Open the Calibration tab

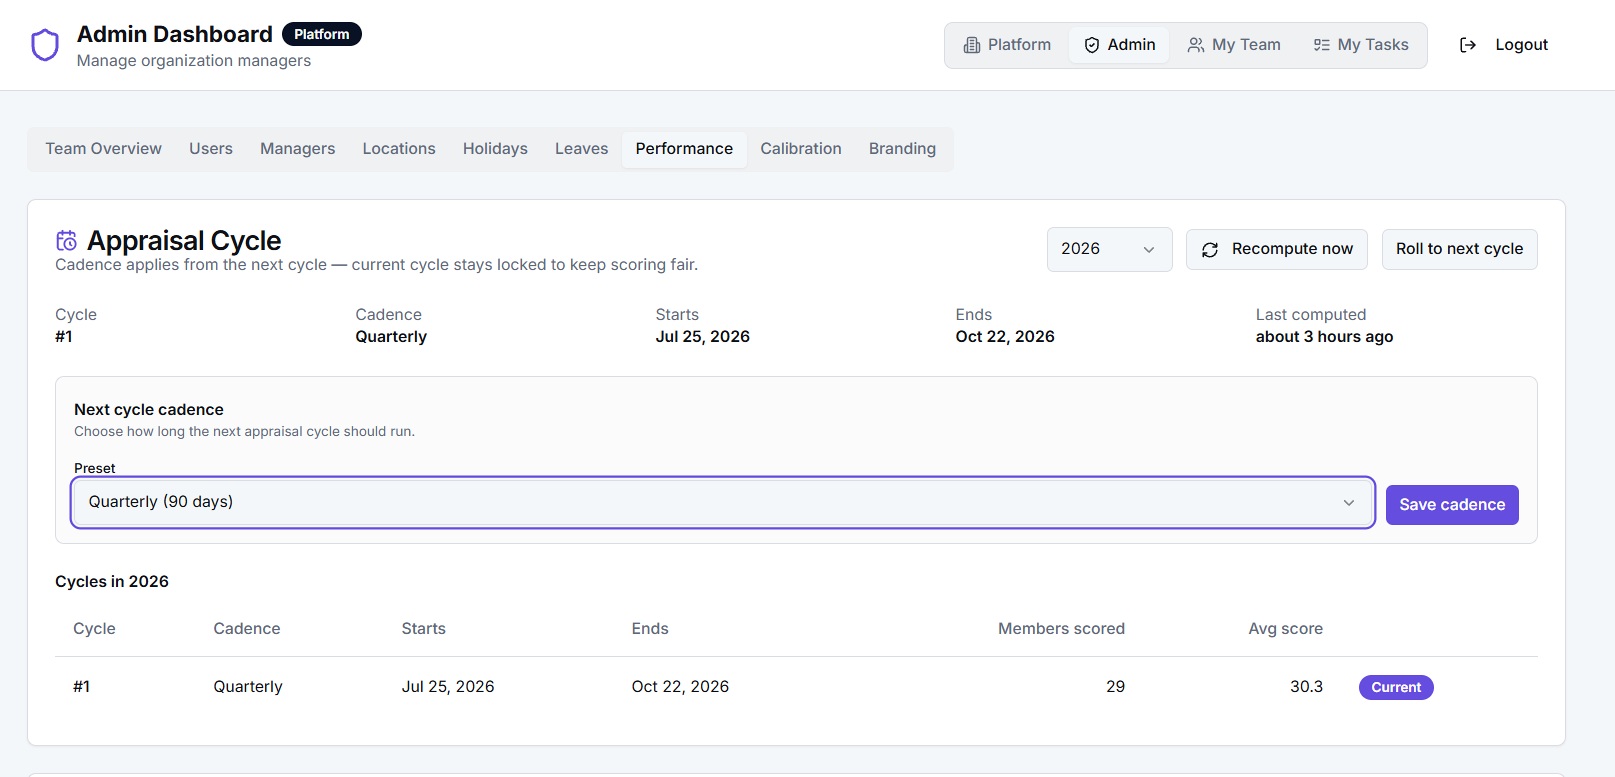click(x=801, y=149)
